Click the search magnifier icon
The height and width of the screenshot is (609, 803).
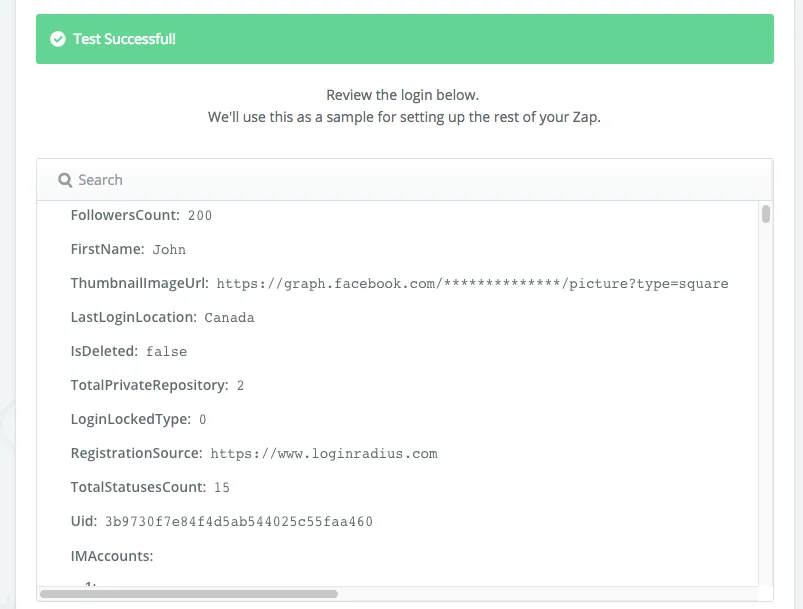pyautogui.click(x=65, y=179)
